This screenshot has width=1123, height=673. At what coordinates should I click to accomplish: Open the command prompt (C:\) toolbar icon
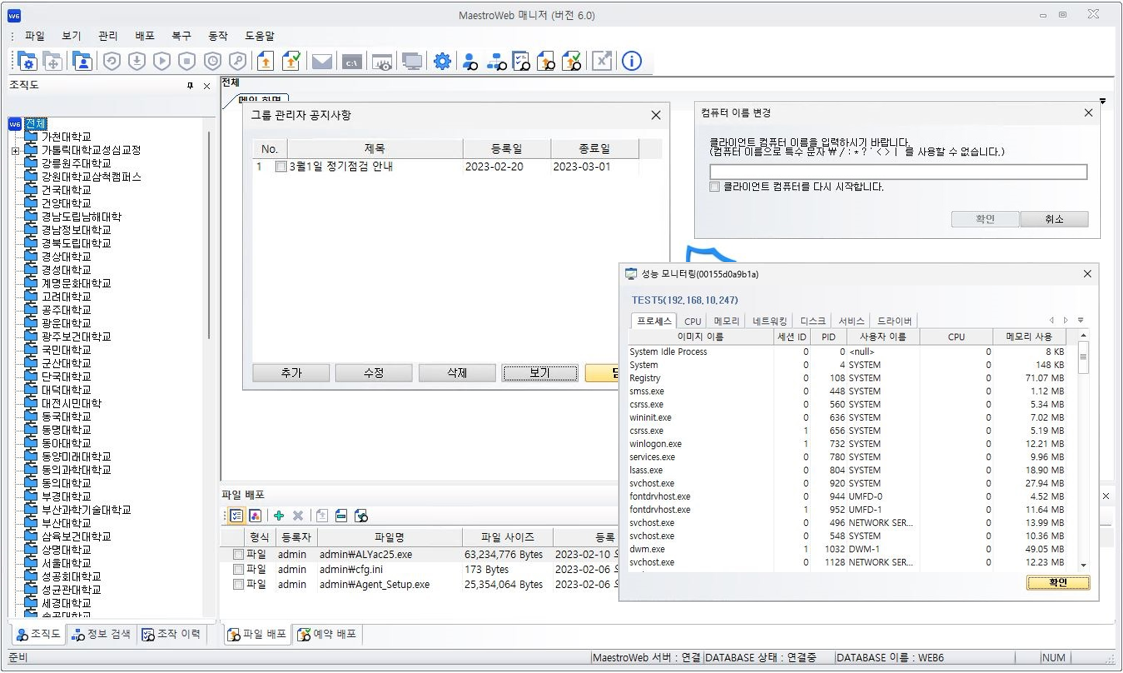click(352, 61)
